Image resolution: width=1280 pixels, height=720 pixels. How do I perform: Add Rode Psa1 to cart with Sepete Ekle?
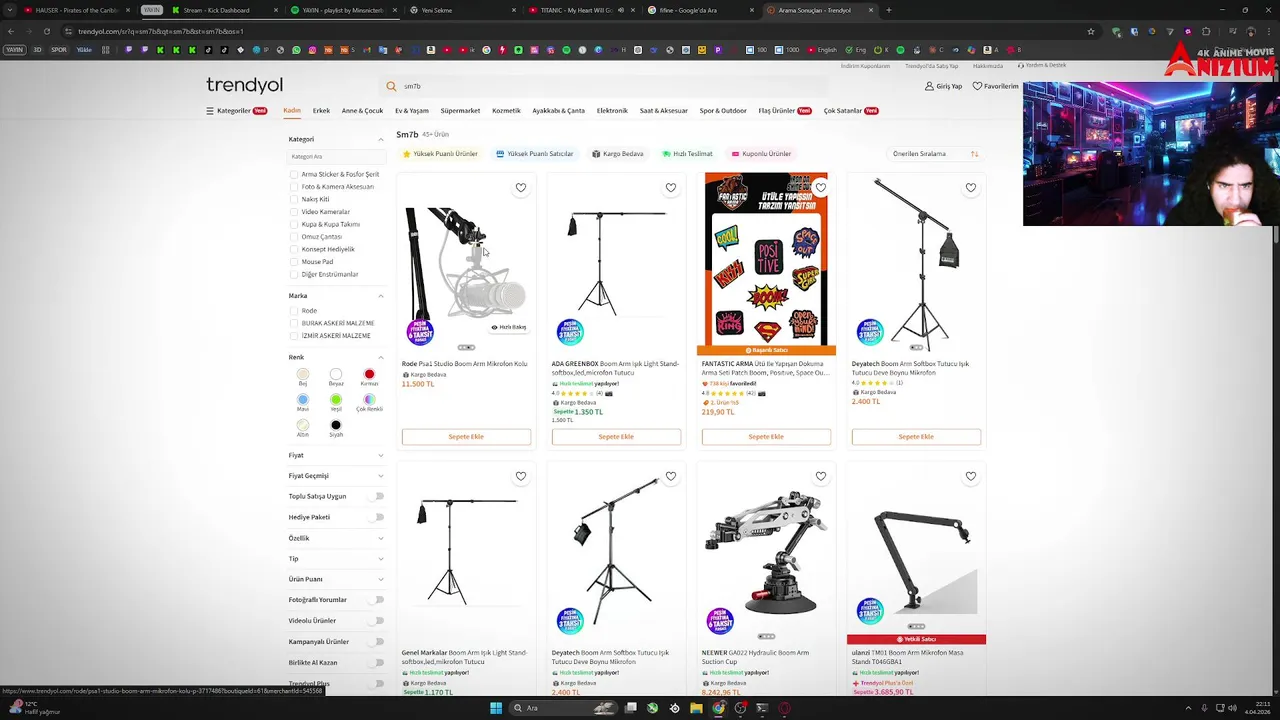click(x=466, y=437)
